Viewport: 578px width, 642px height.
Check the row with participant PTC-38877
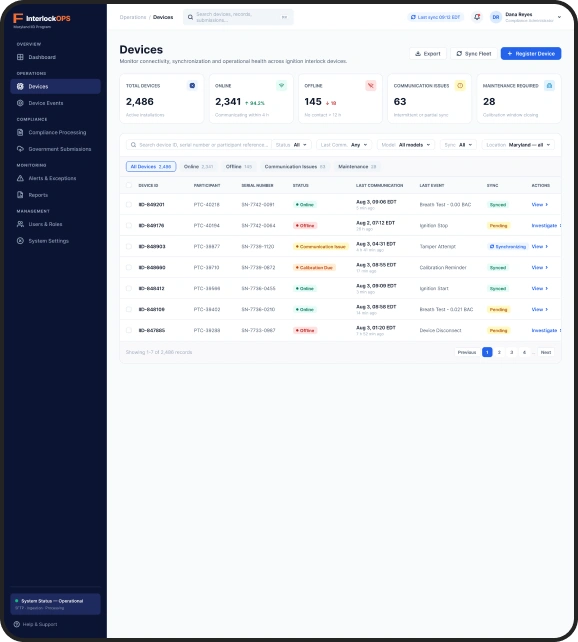(x=129, y=246)
